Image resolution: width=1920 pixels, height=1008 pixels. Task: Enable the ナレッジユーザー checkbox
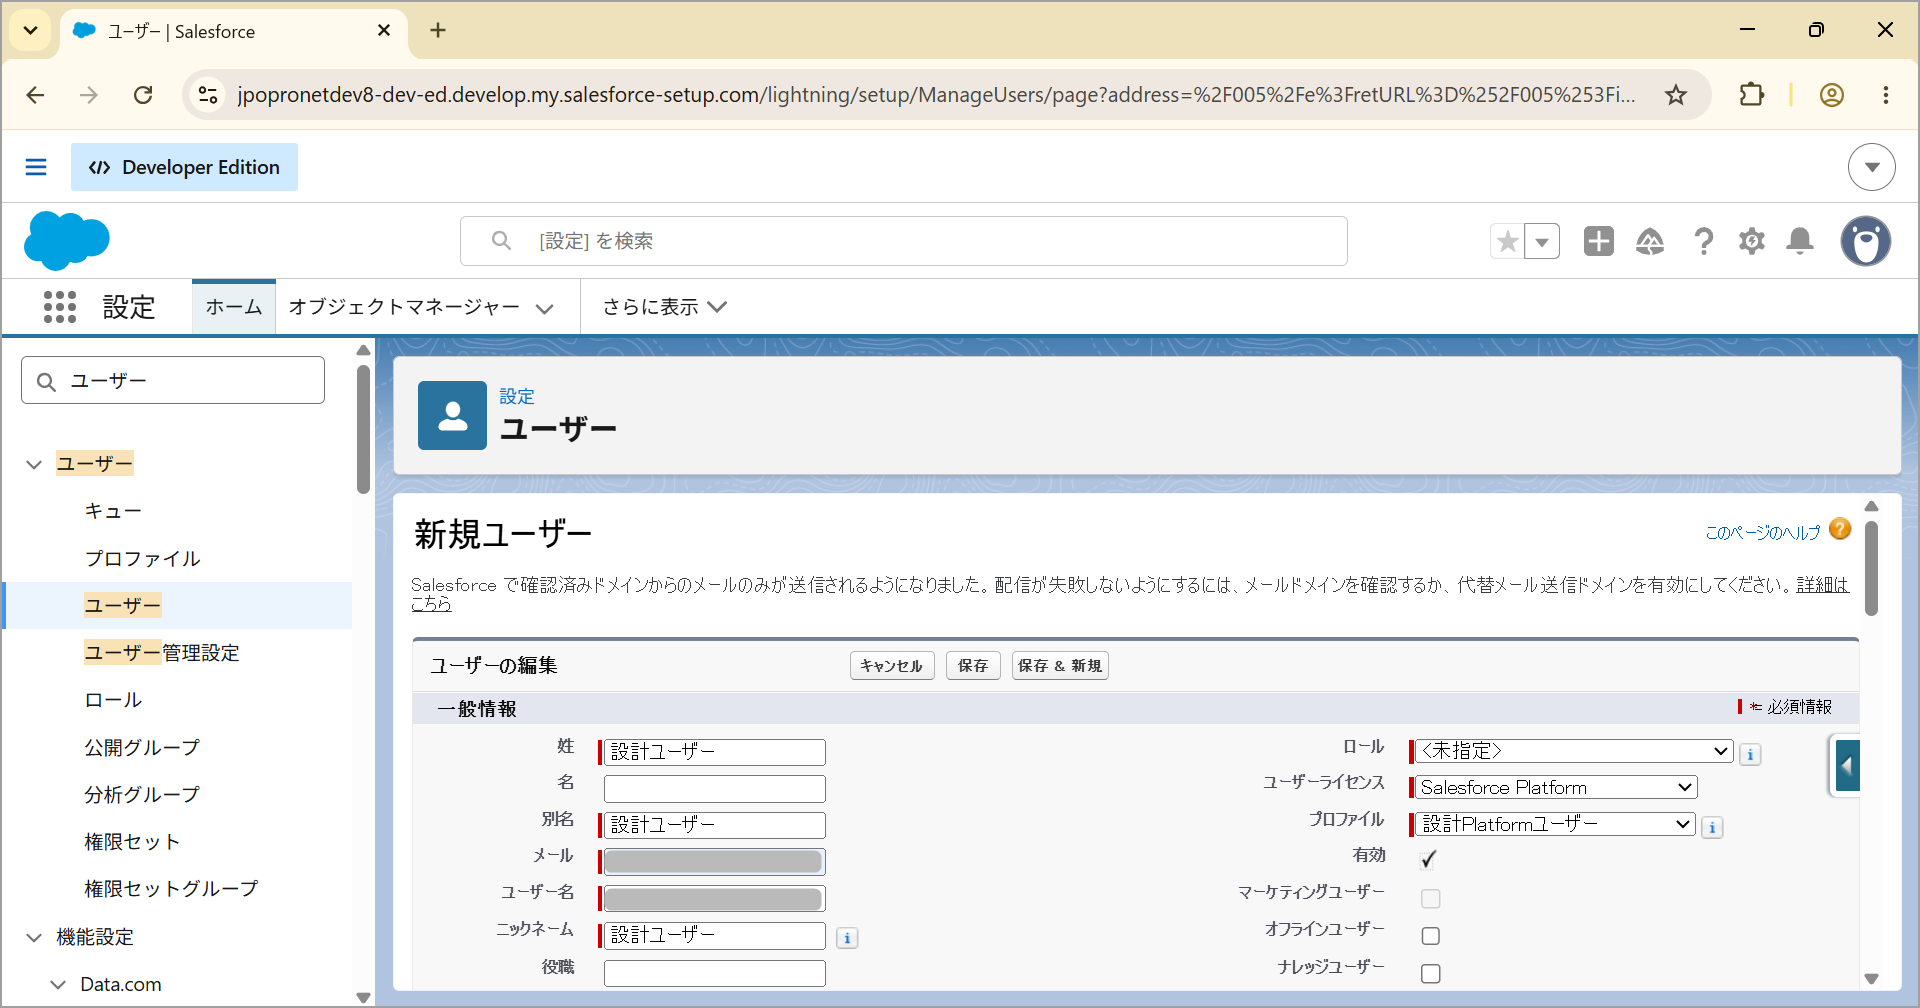pyautogui.click(x=1431, y=973)
